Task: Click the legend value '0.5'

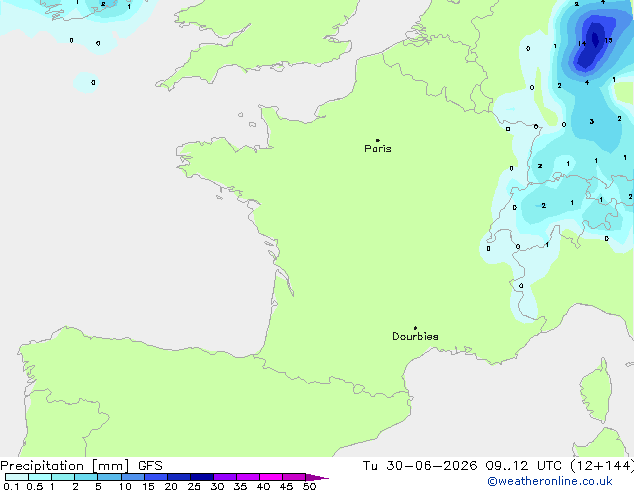Action: 35,486
